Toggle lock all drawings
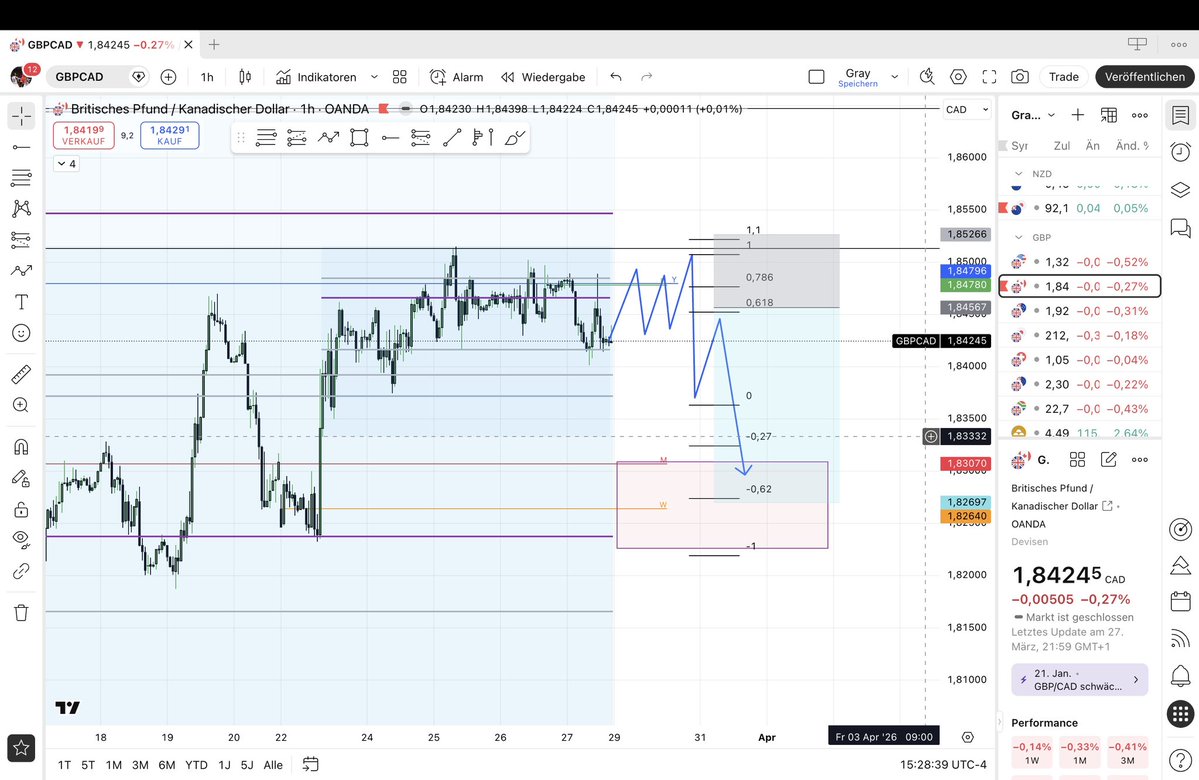Screen dimensions: 1199x780 (x=21, y=509)
